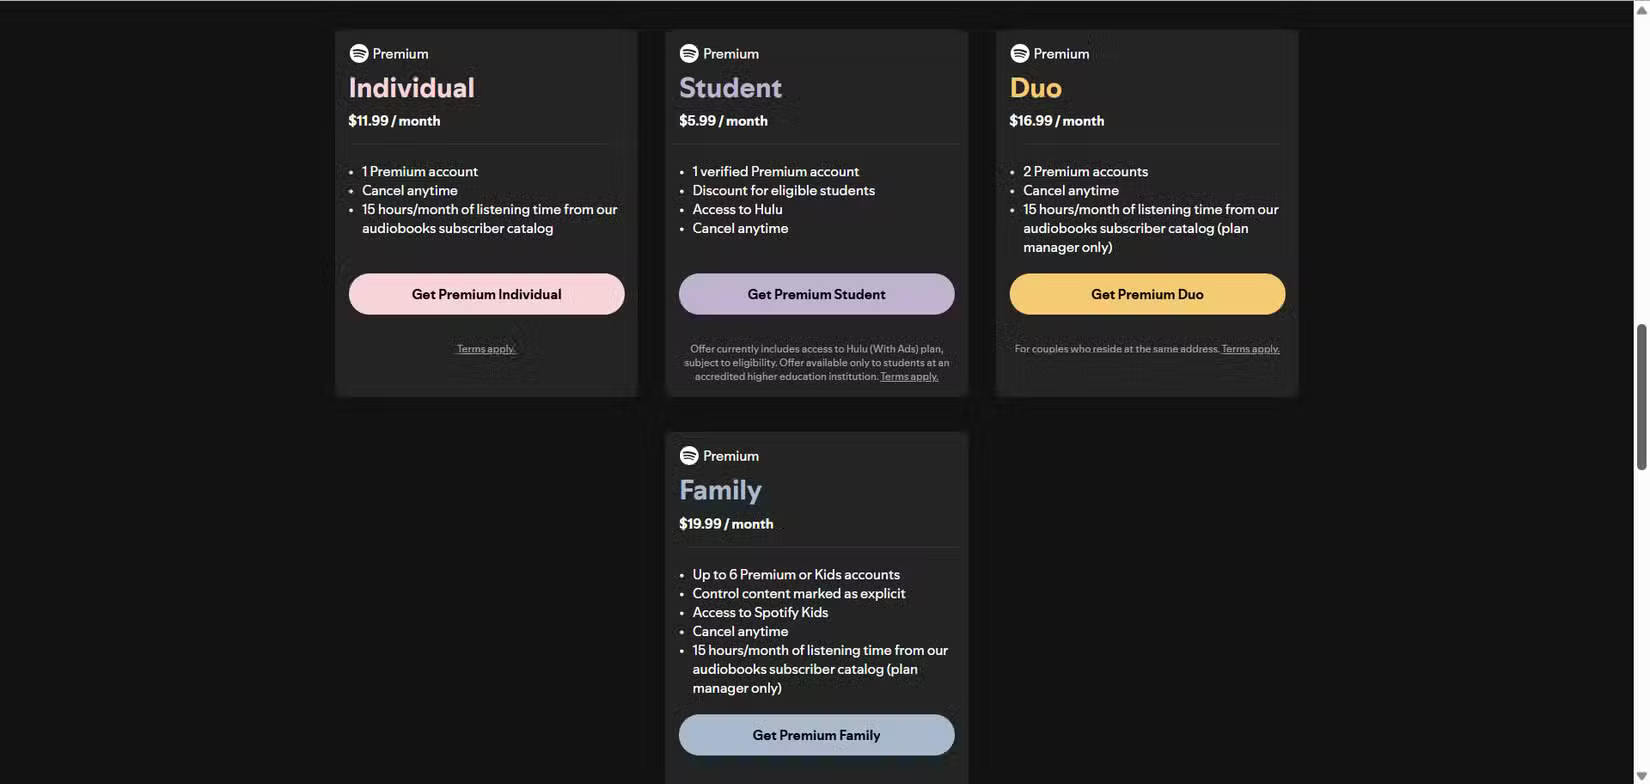Click the Spotify logo on the Duo card
1650x784 pixels.
tap(1019, 54)
